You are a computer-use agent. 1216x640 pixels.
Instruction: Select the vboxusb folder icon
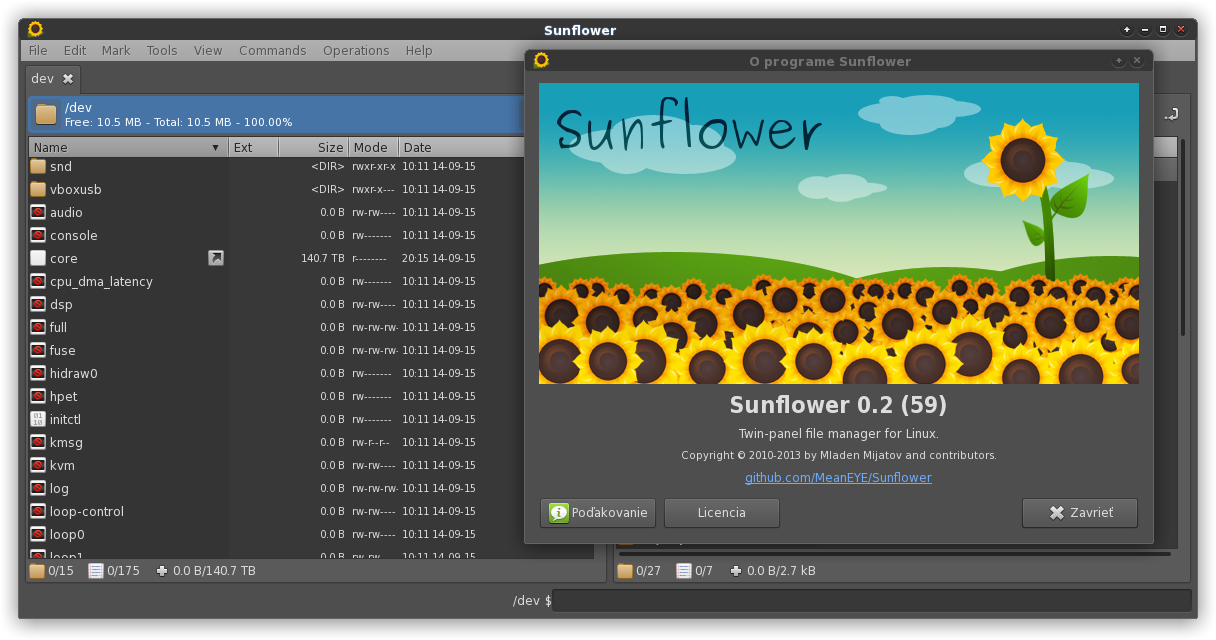(x=38, y=189)
